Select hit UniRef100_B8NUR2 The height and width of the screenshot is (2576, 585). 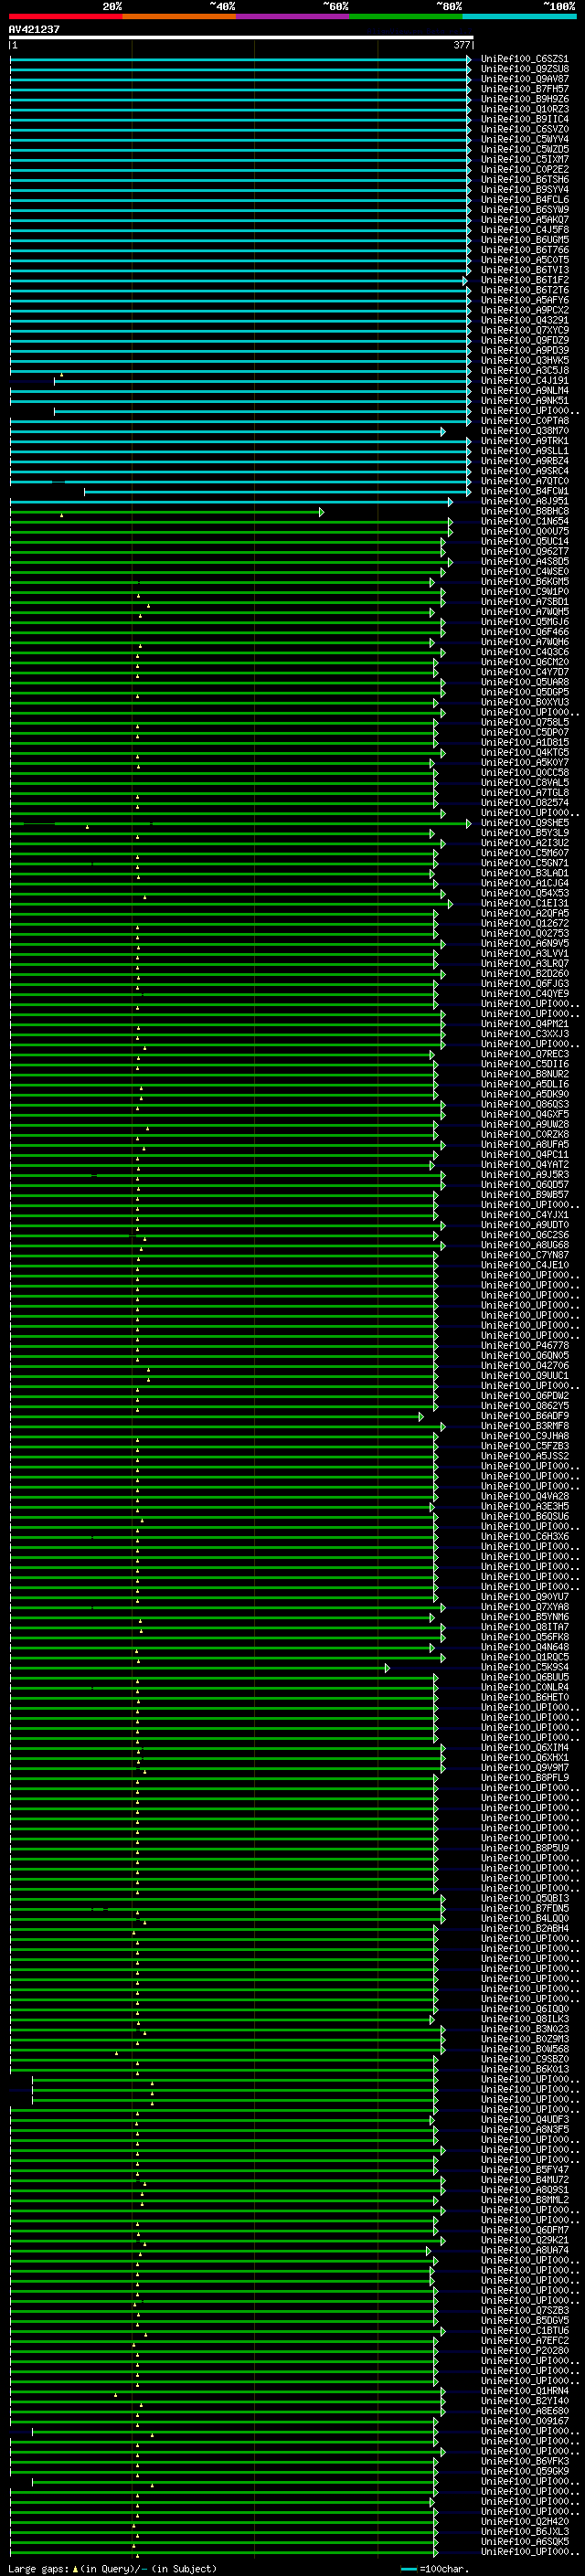(524, 1074)
